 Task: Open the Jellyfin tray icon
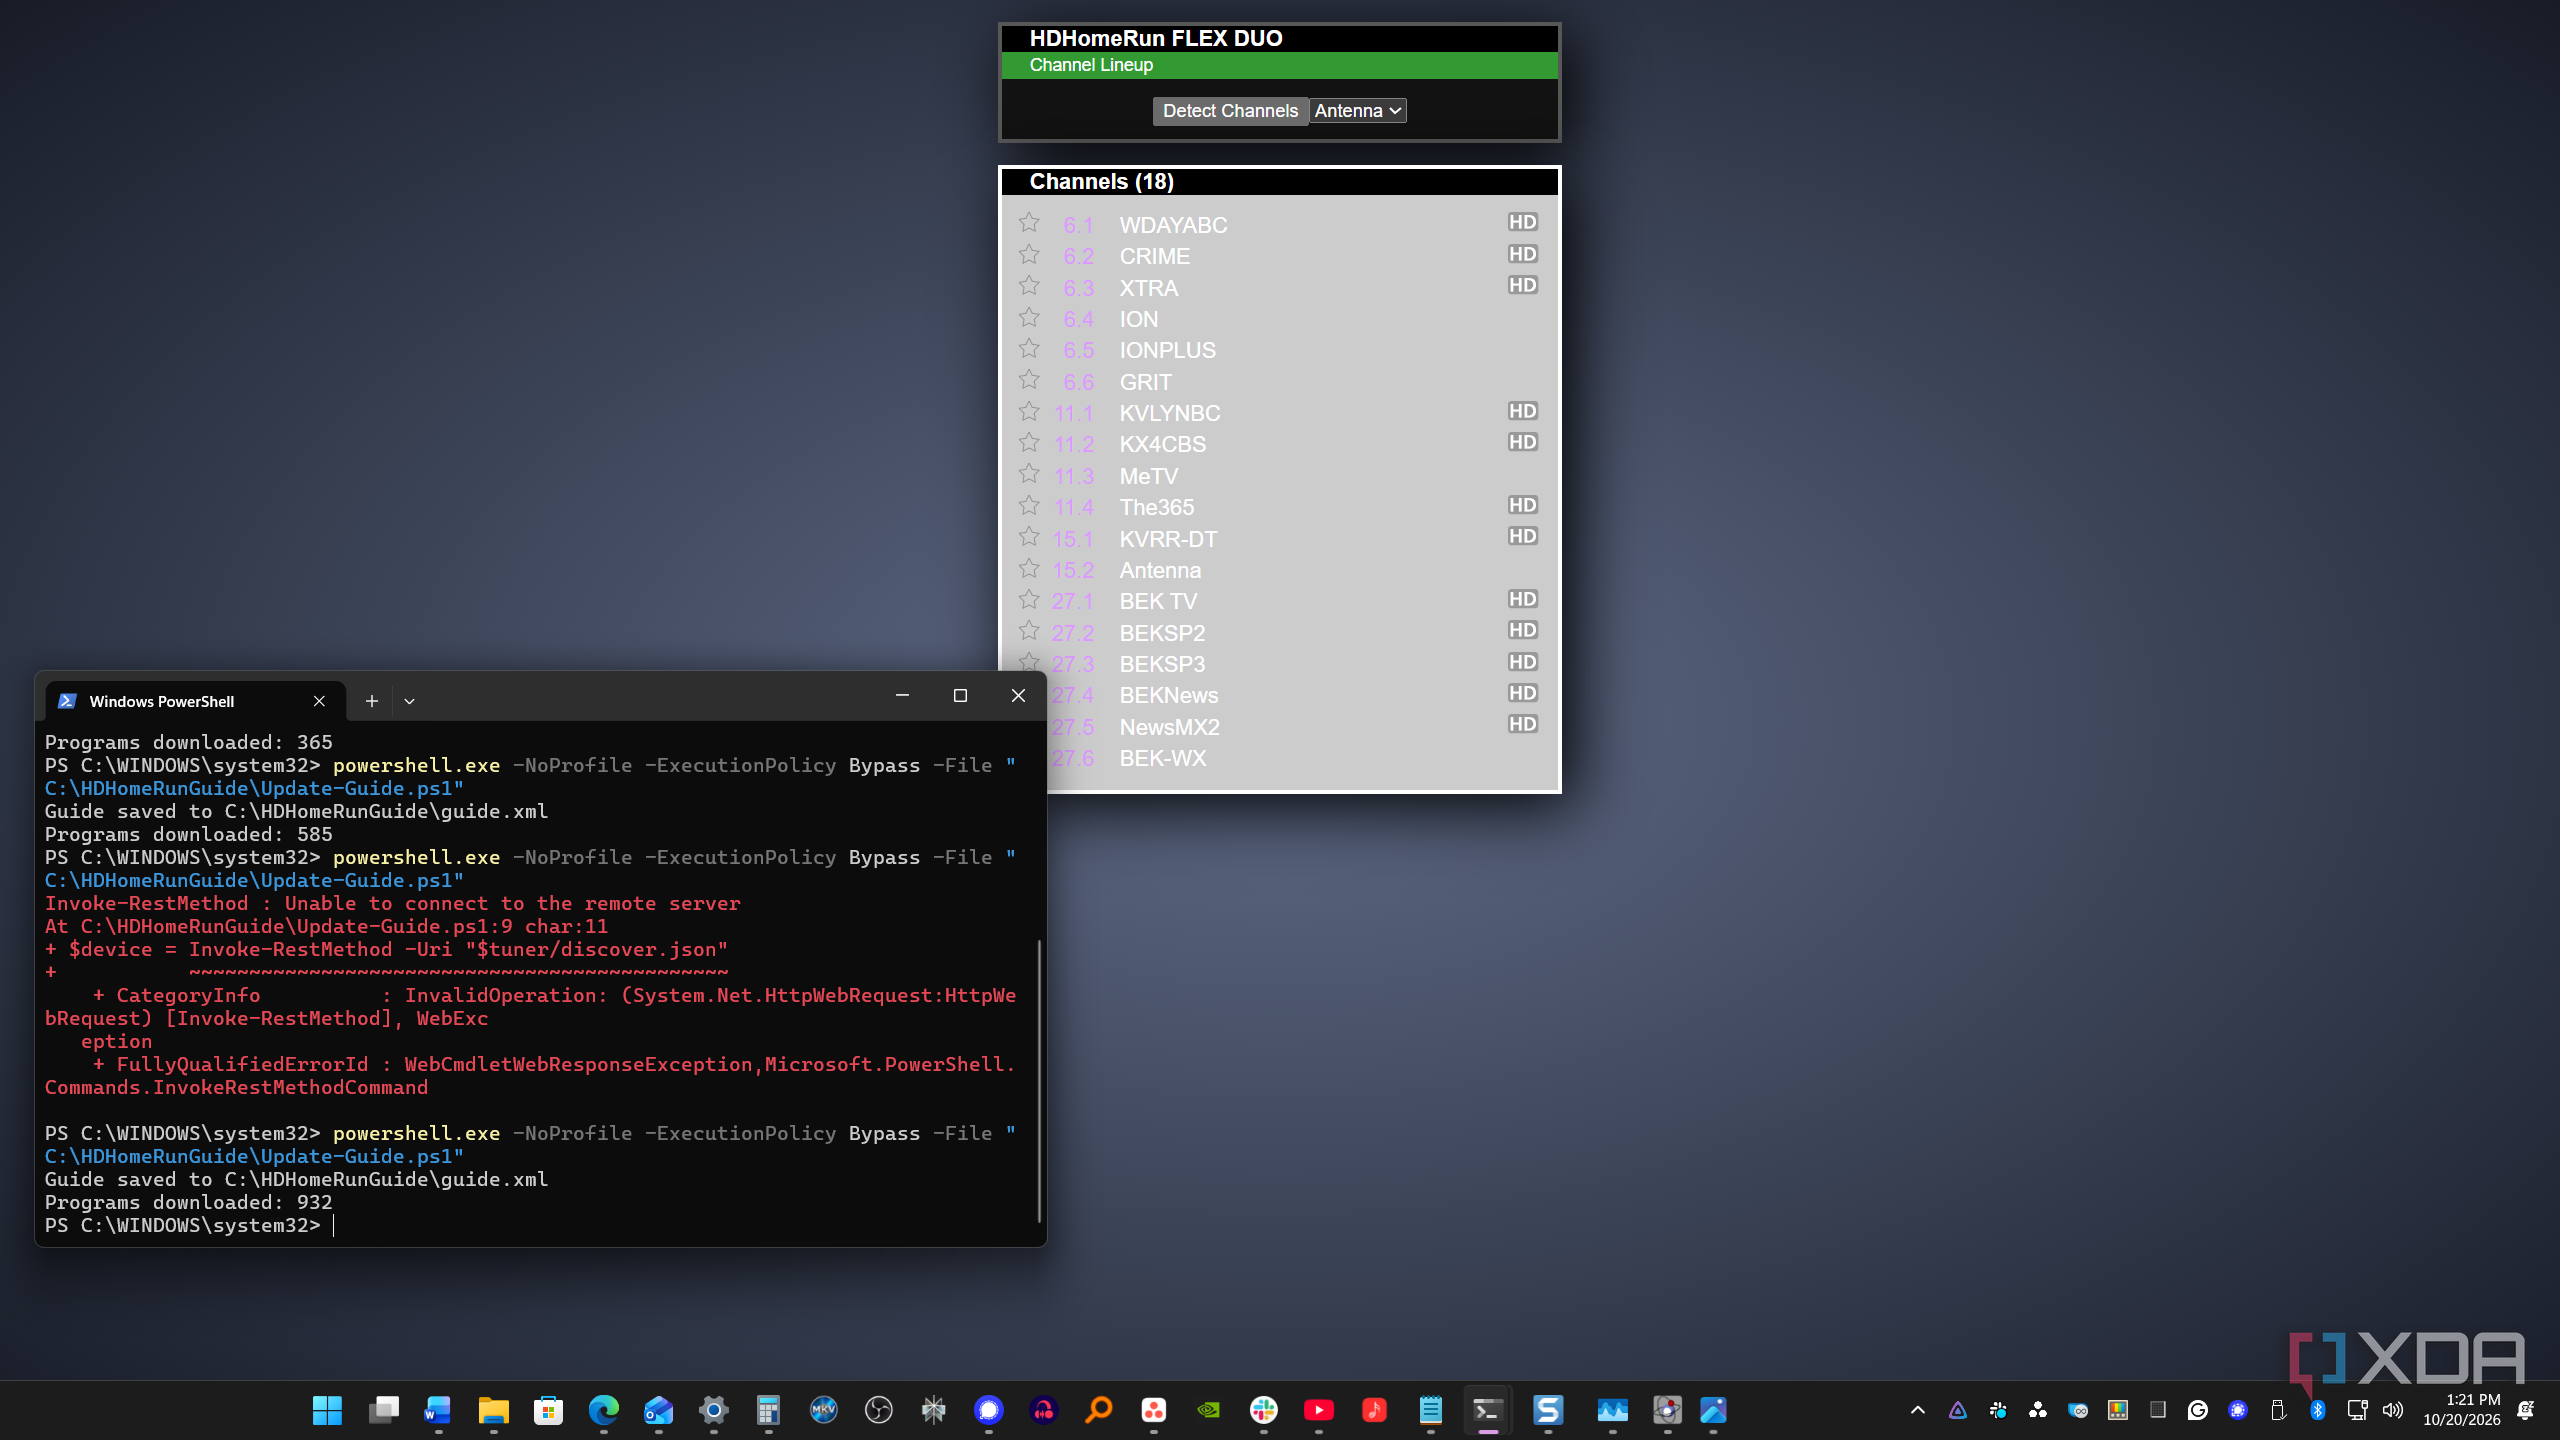click(1957, 1410)
